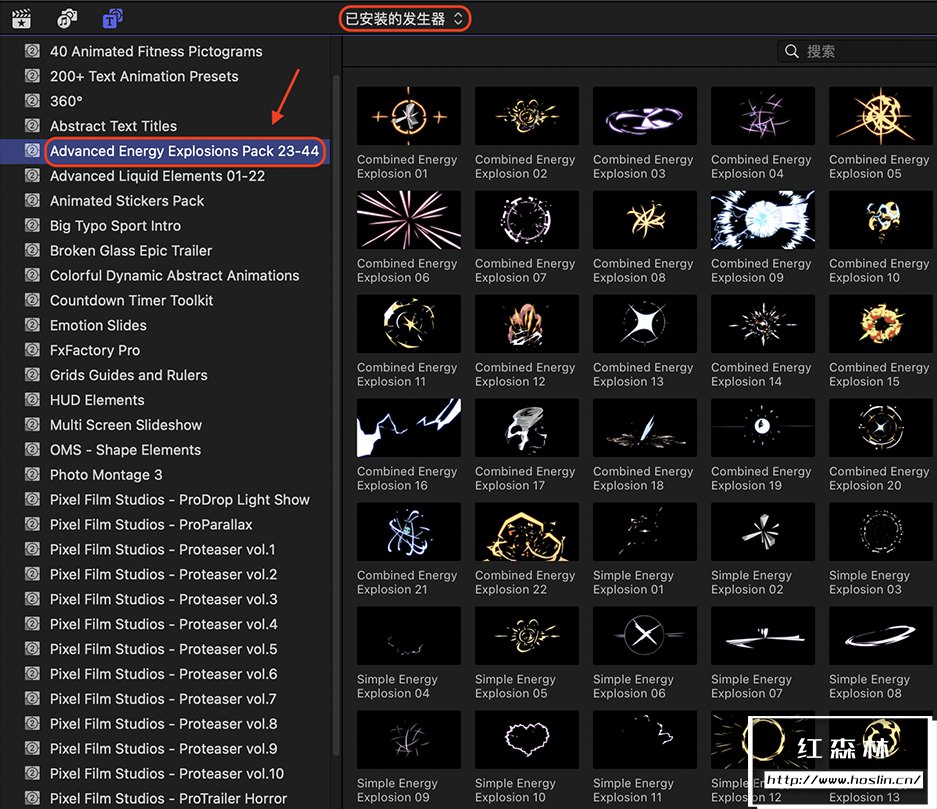Select Combined Energy Explosion 13 thumbnail
The width and height of the screenshot is (937, 809).
click(x=645, y=324)
